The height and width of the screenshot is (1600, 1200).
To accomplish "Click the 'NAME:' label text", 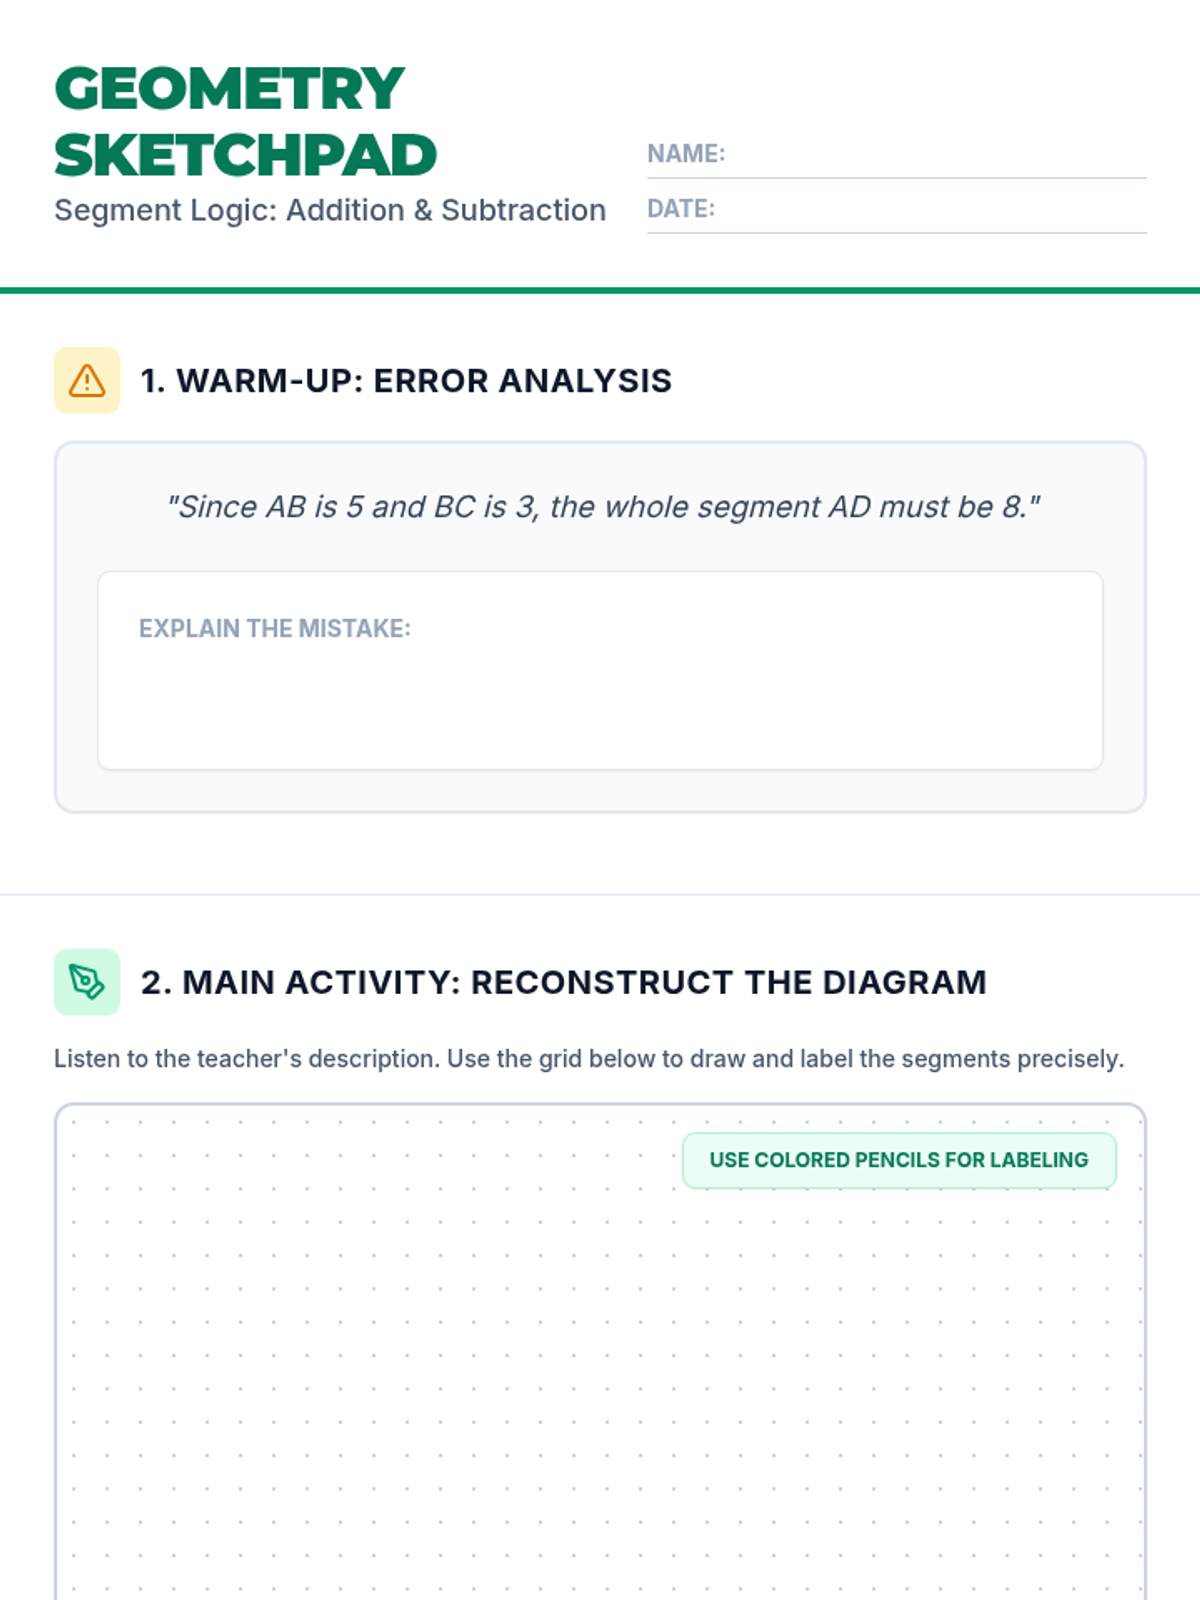I will pyautogui.click(x=686, y=154).
